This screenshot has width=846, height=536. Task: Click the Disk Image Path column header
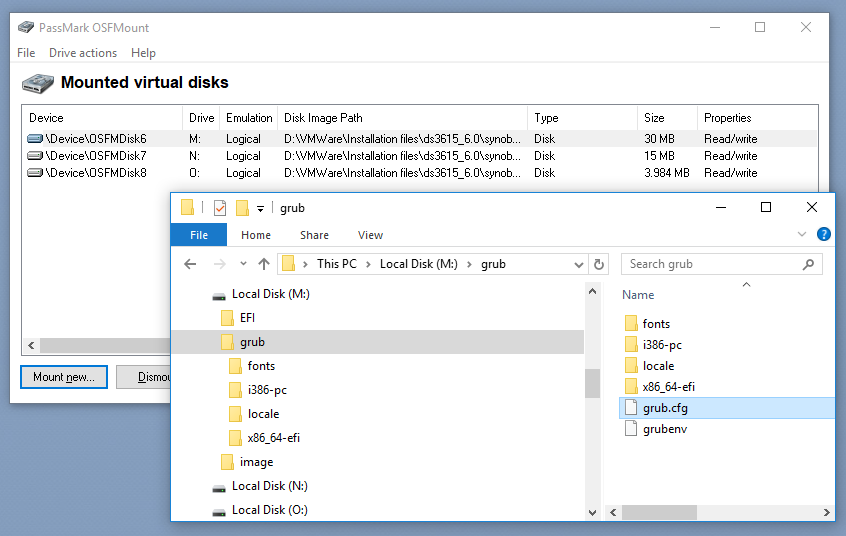tap(402, 118)
